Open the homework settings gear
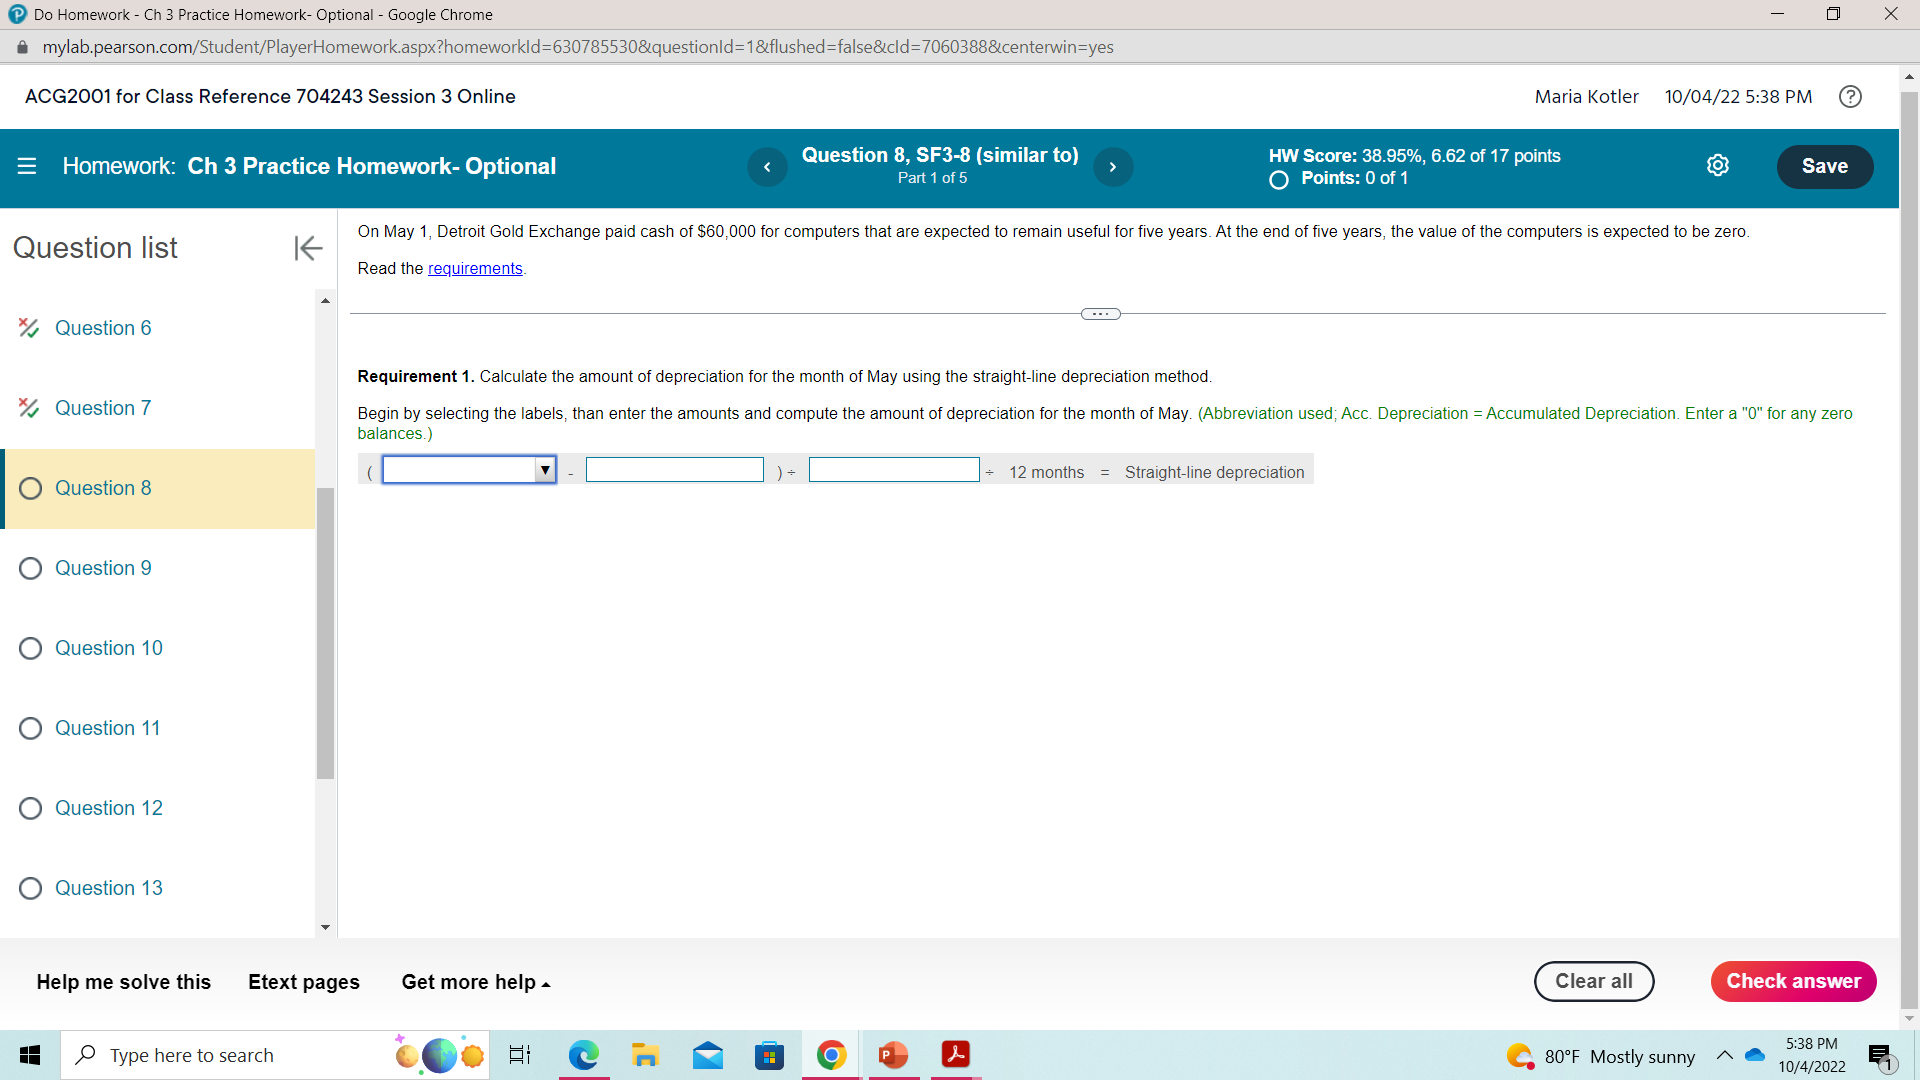Screen dimensions: 1920x1080 pyautogui.click(x=1718, y=165)
